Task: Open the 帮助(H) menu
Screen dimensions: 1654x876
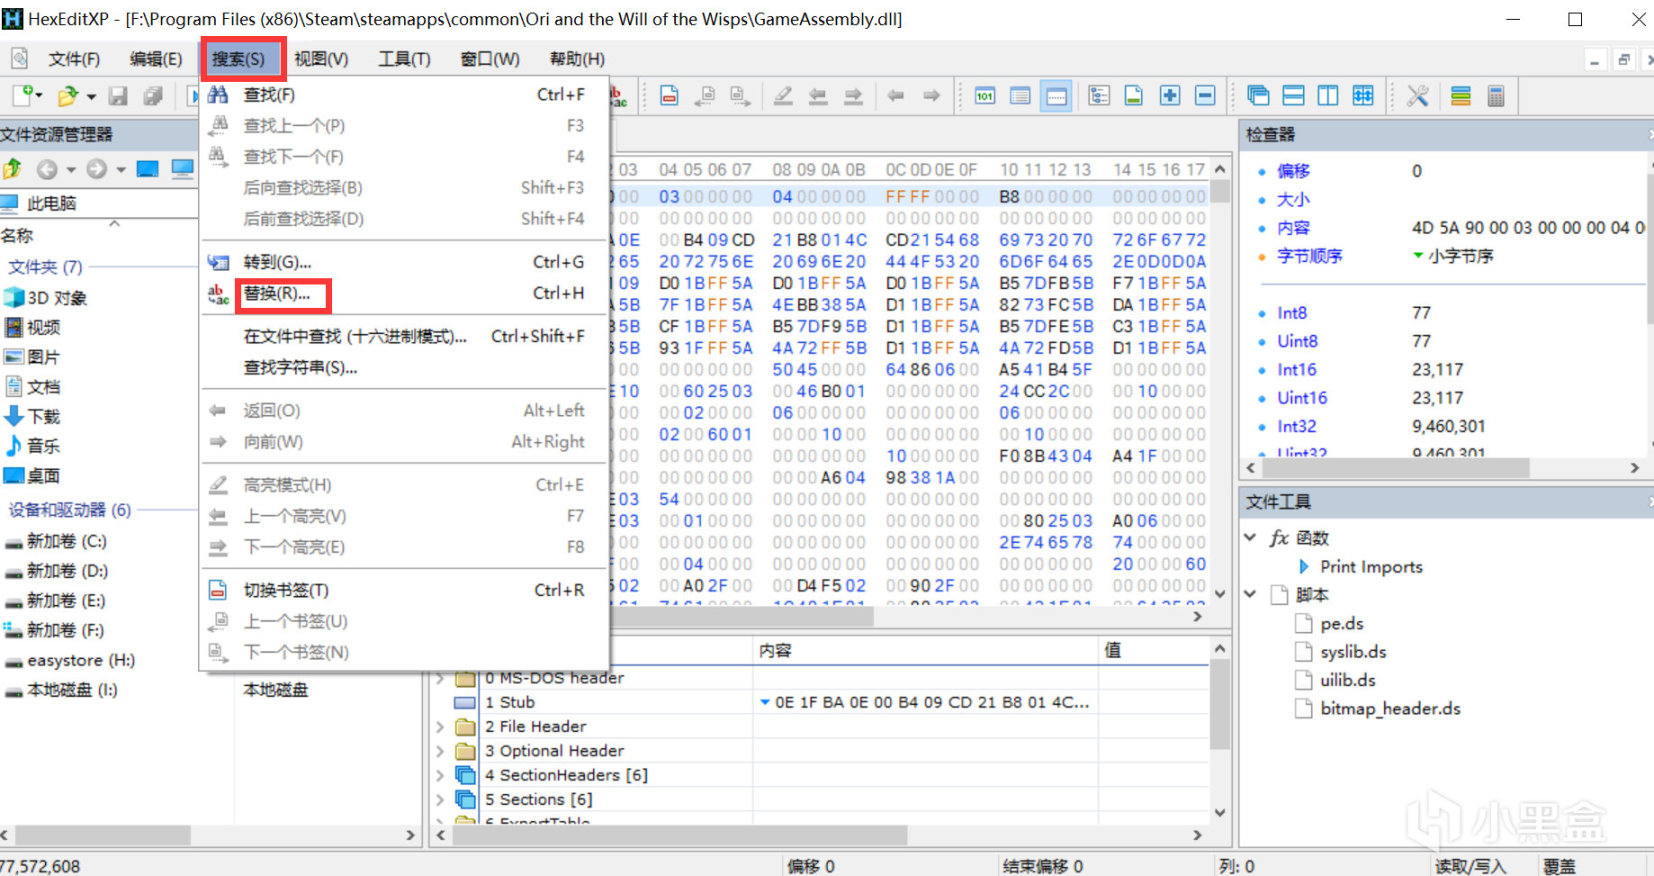Action: pos(577,59)
